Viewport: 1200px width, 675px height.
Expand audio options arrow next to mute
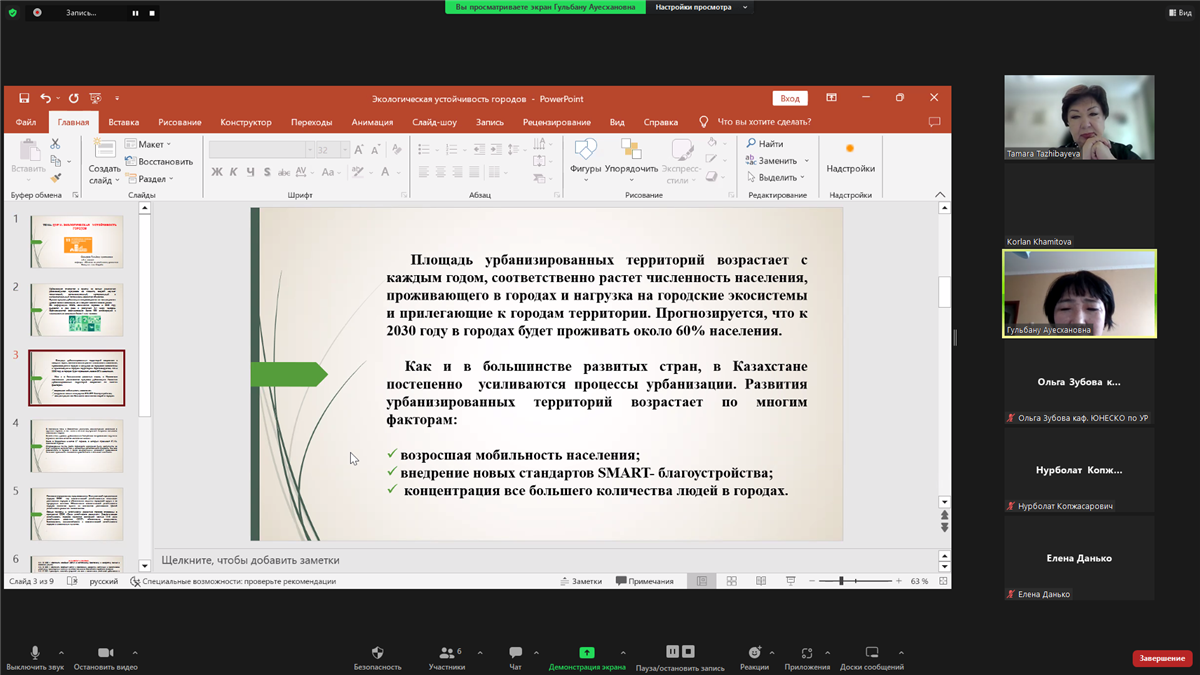pos(62,653)
